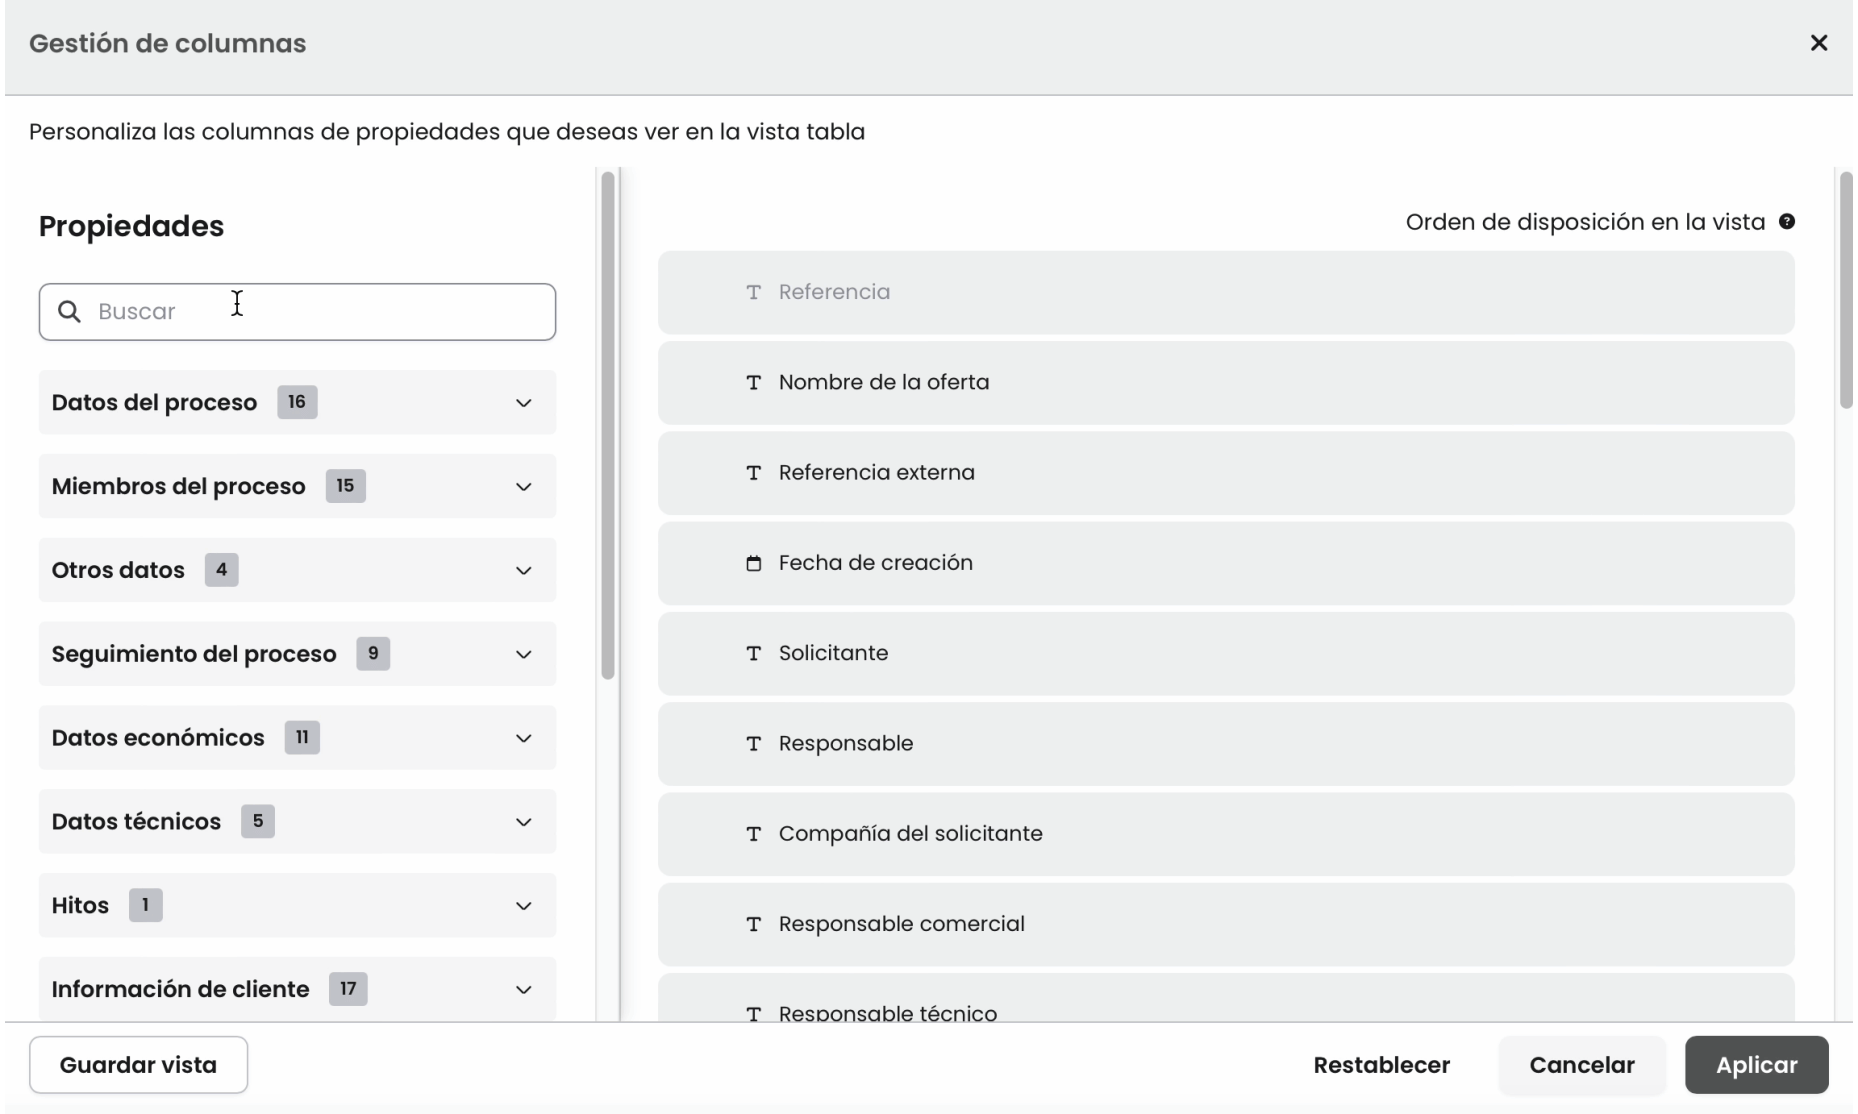Click the 4 badge on Otros datos
The image size is (1858, 1114).
tap(221, 570)
